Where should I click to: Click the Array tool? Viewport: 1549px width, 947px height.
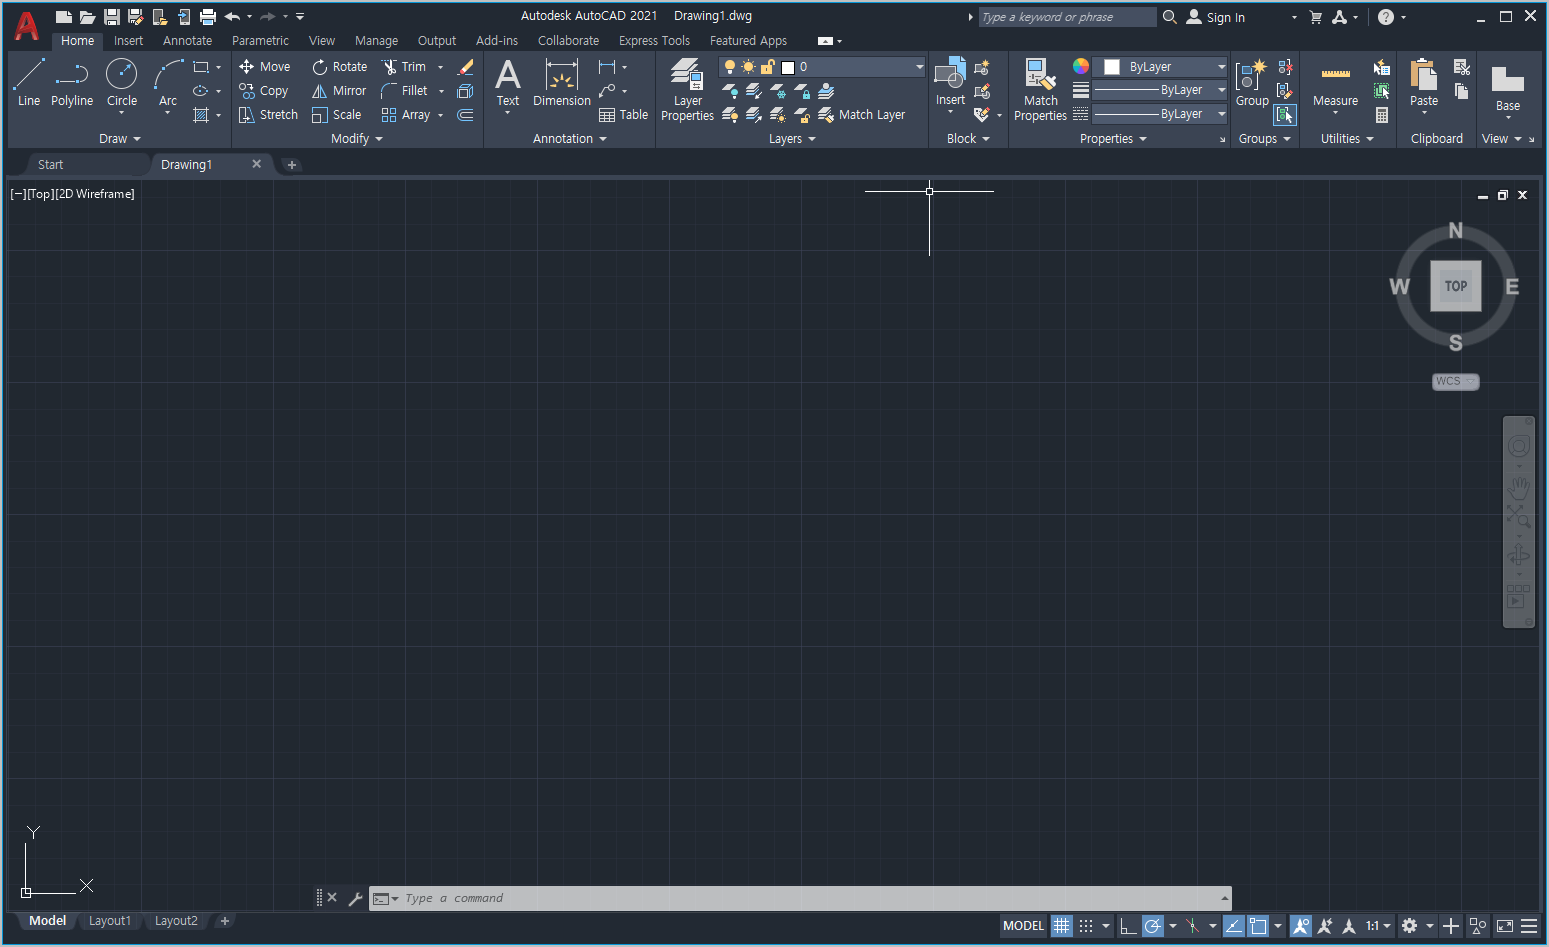coord(406,115)
